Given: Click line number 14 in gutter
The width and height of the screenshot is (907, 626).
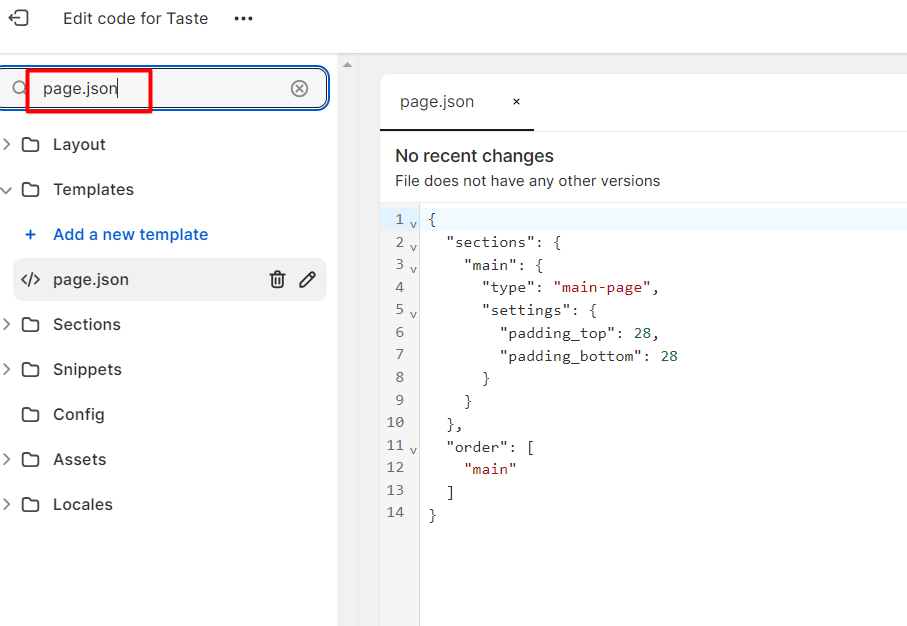Looking at the screenshot, I should (x=395, y=512).
